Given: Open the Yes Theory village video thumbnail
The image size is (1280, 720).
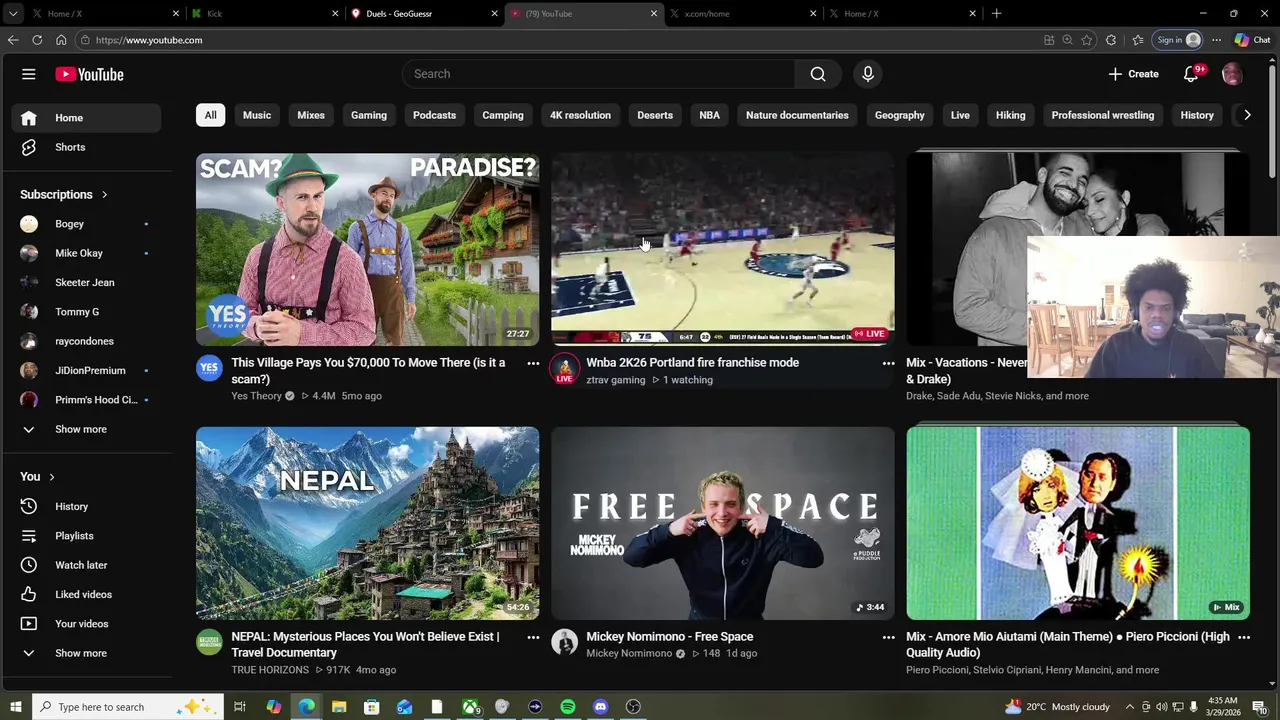Looking at the screenshot, I should [x=367, y=249].
